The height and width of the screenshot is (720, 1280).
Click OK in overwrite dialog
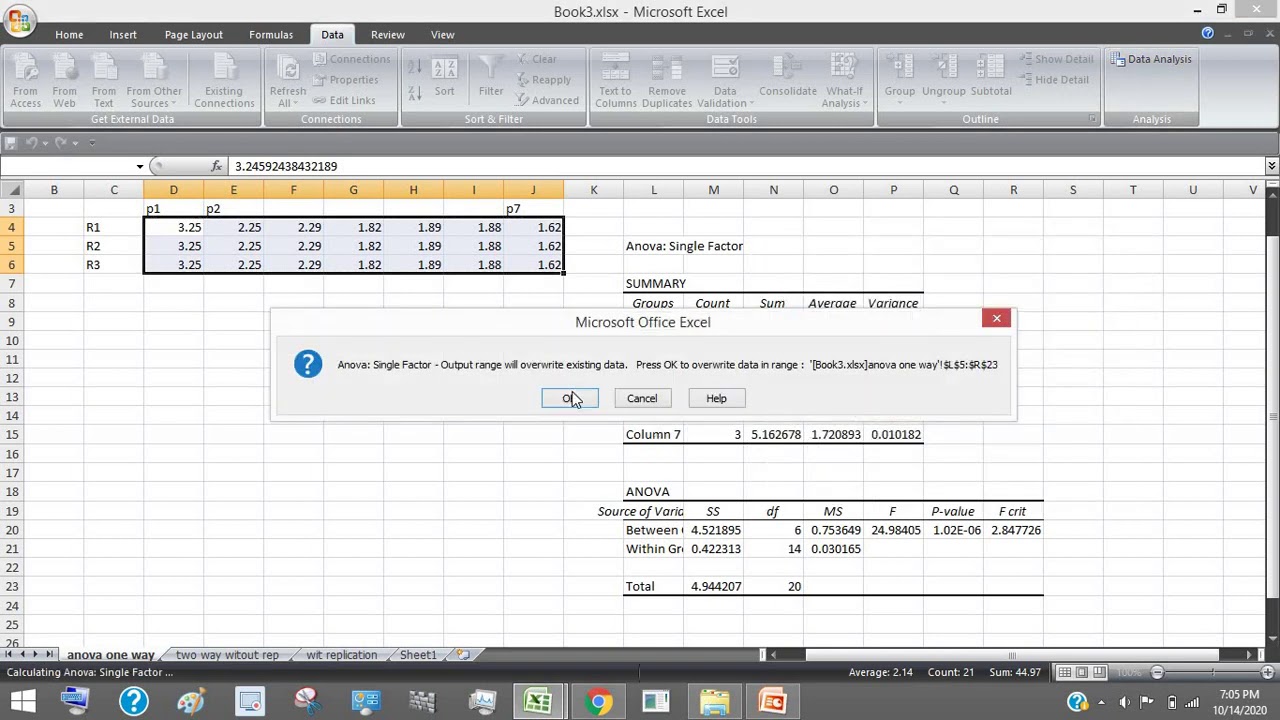tap(570, 398)
